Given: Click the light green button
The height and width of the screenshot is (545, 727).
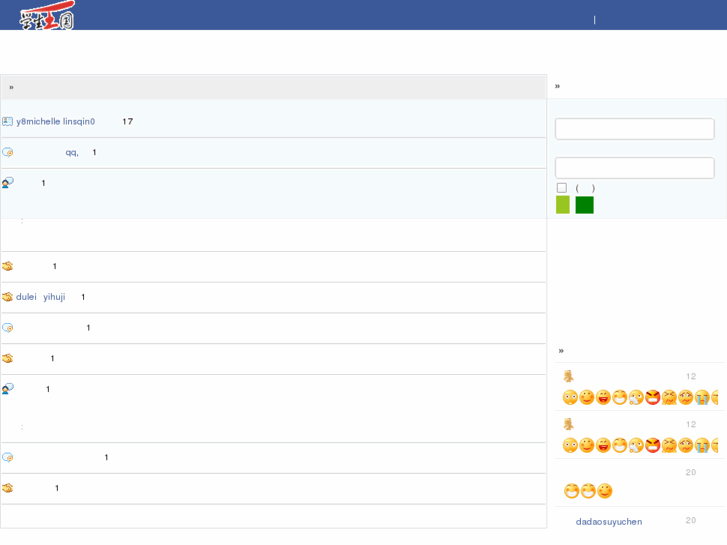Looking at the screenshot, I should tap(563, 205).
